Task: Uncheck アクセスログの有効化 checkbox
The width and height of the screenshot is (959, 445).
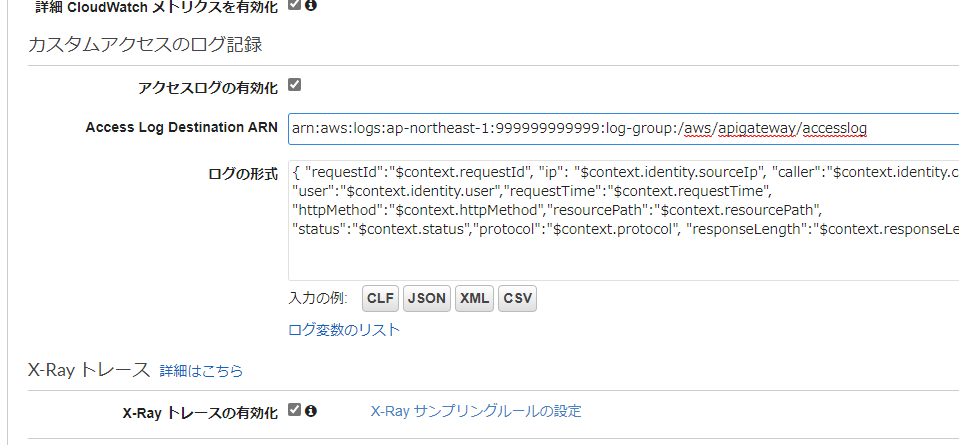Action: (x=294, y=84)
